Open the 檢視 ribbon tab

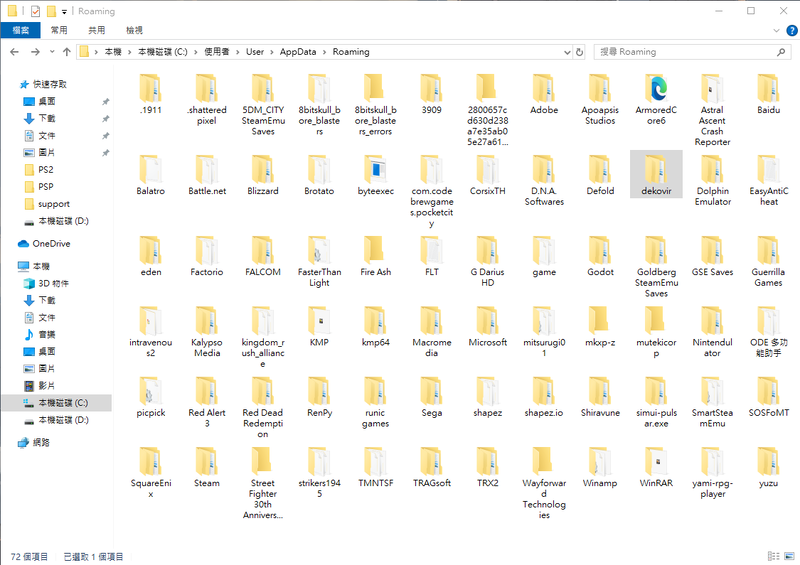pyautogui.click(x=134, y=30)
